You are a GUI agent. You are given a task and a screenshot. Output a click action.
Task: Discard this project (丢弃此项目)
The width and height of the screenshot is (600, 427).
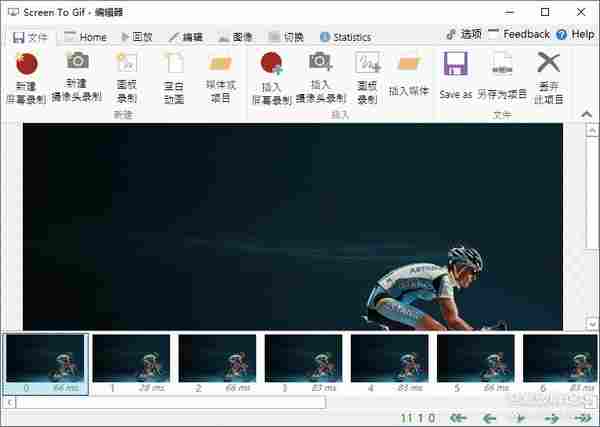point(549,78)
